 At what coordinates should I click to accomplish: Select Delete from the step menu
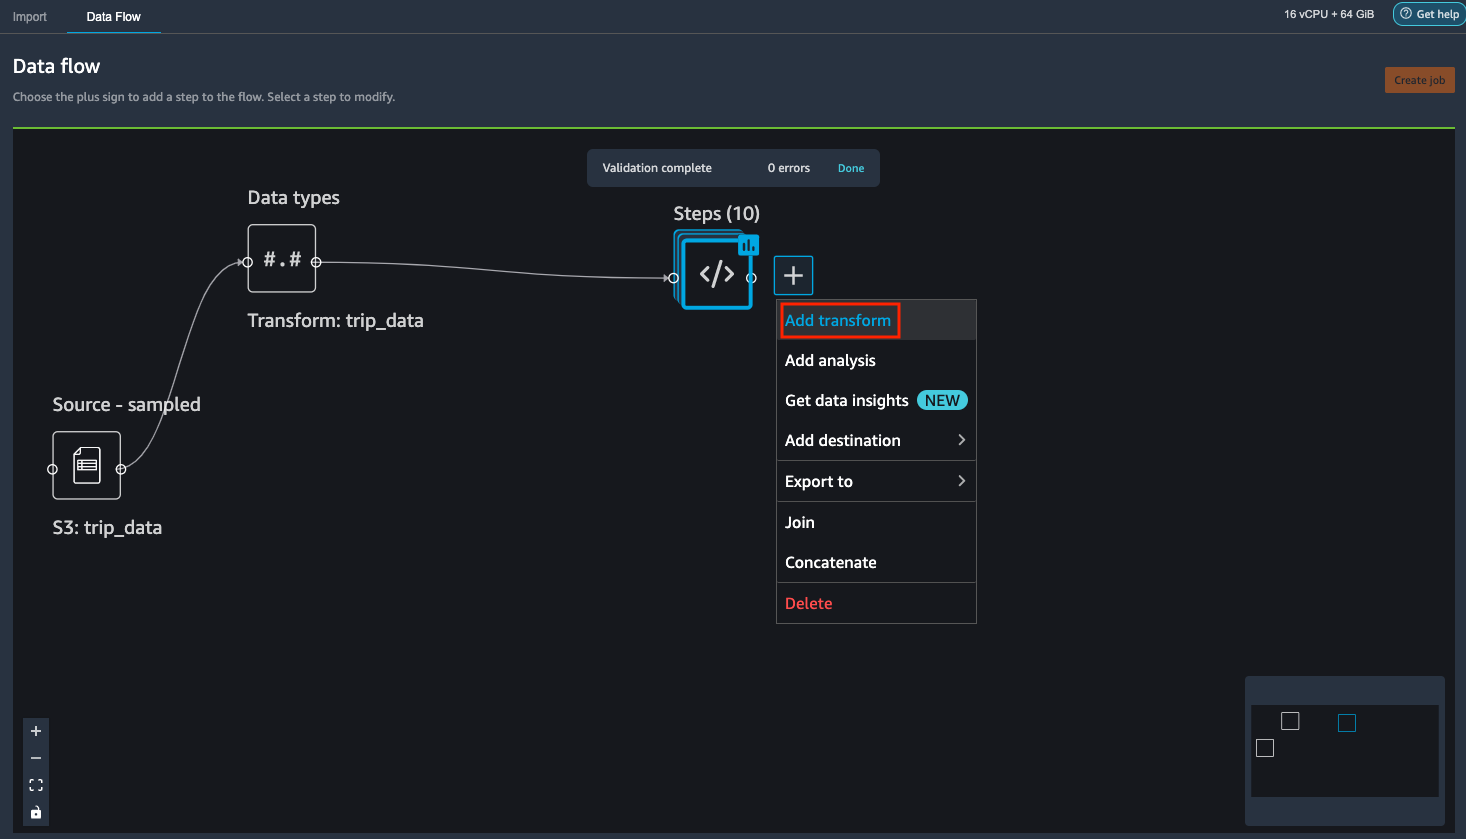click(x=808, y=602)
